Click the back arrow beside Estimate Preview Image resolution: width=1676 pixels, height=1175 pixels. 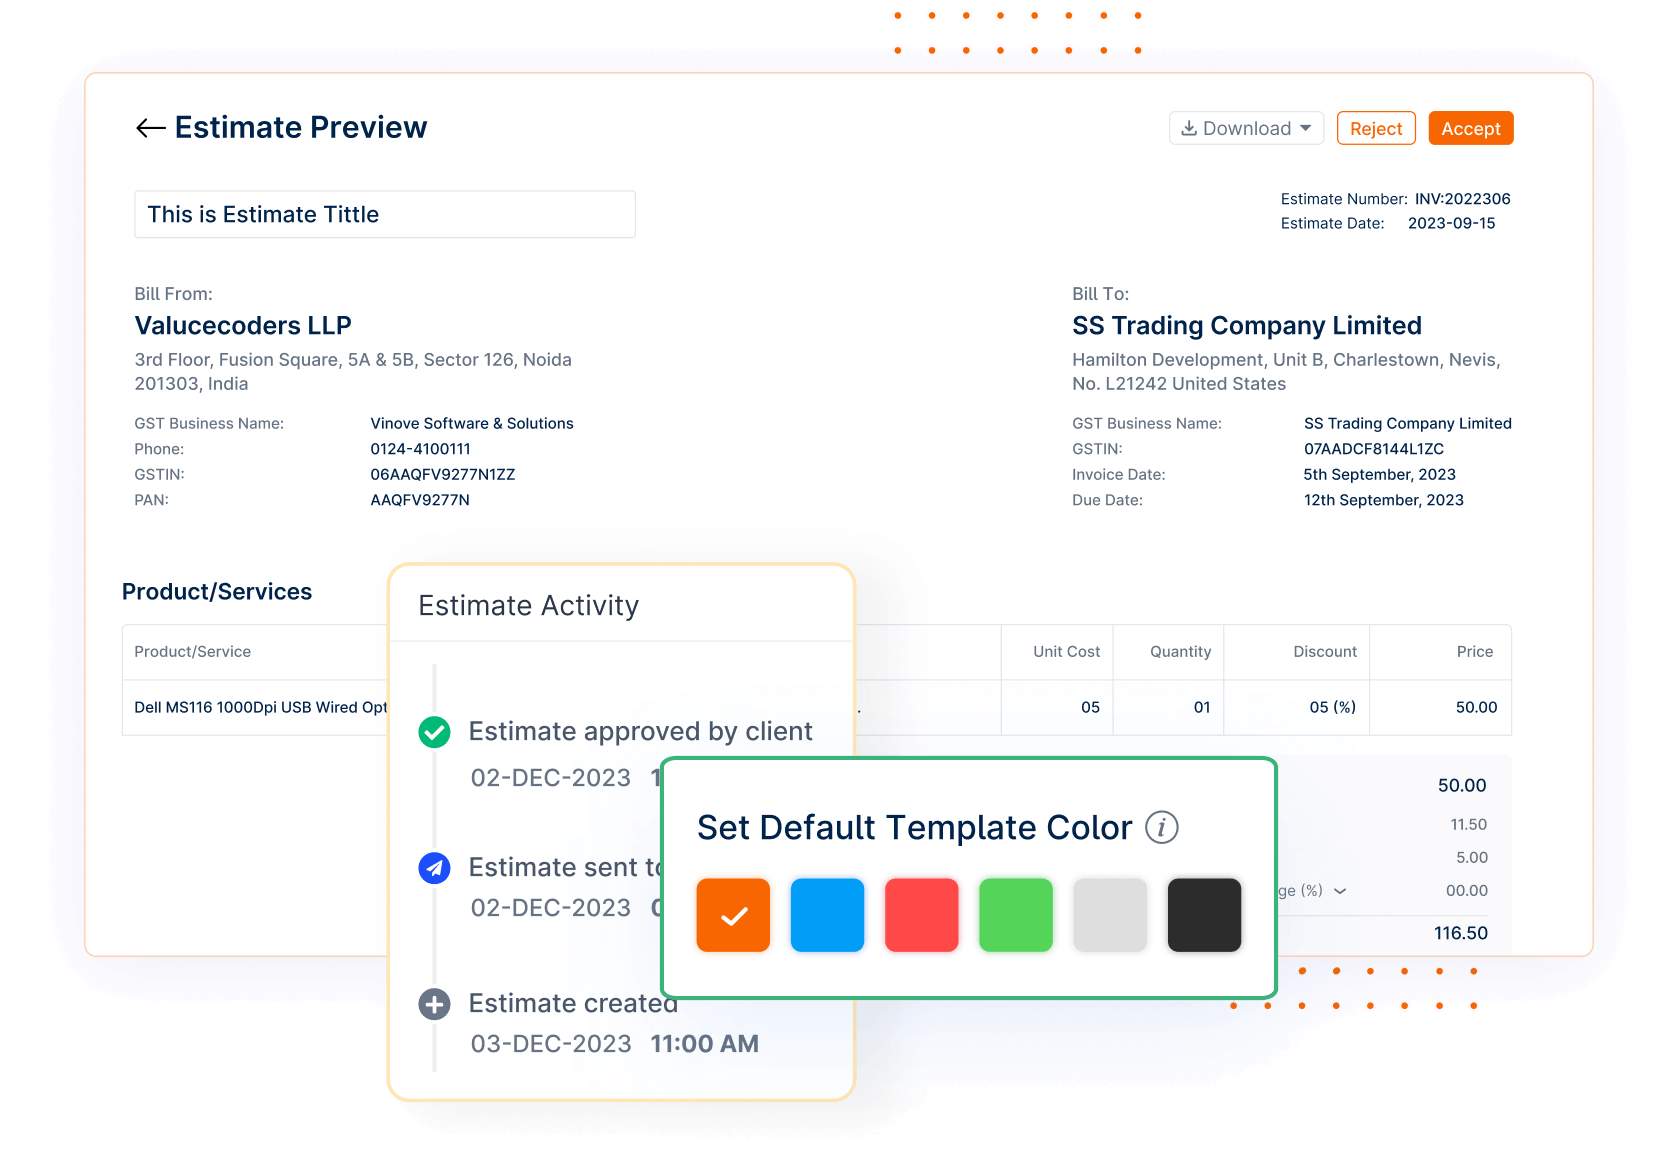click(150, 128)
